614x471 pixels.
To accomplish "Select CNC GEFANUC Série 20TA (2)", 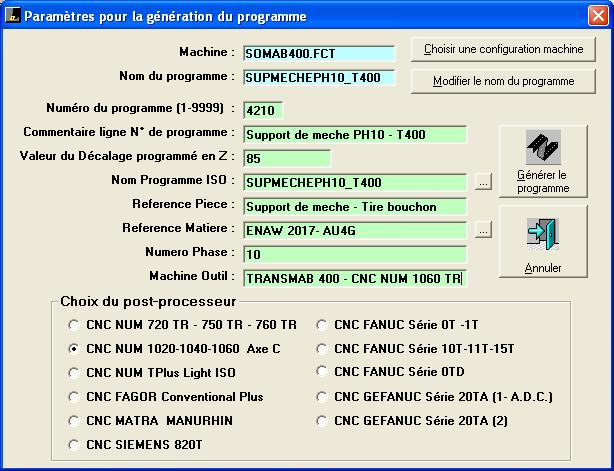I will click(322, 420).
